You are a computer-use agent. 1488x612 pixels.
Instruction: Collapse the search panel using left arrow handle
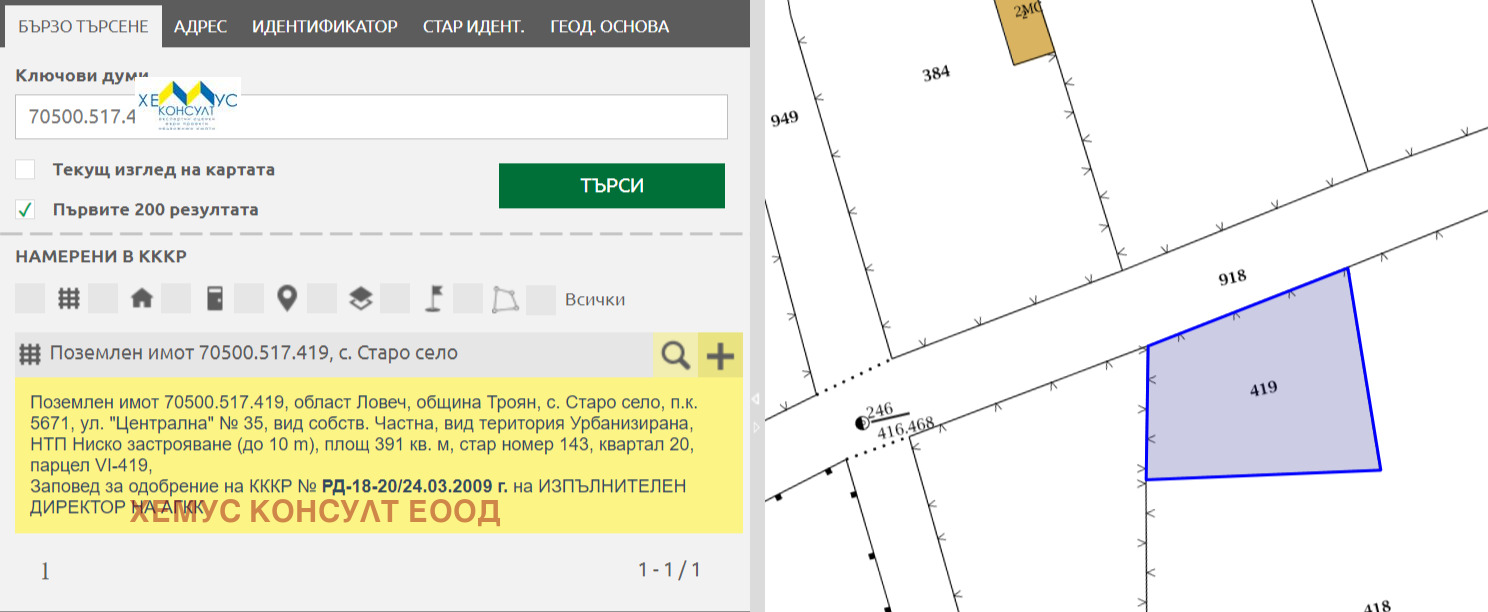[755, 399]
